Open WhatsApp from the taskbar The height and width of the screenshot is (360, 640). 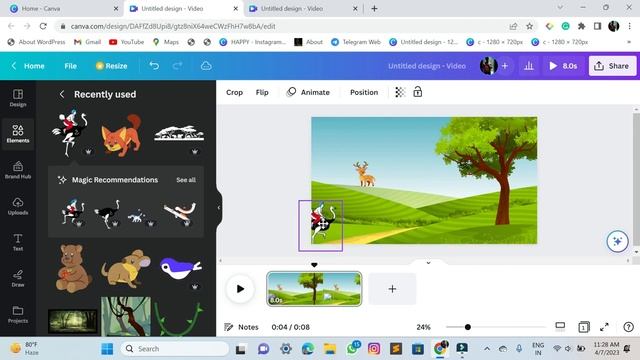(352, 349)
